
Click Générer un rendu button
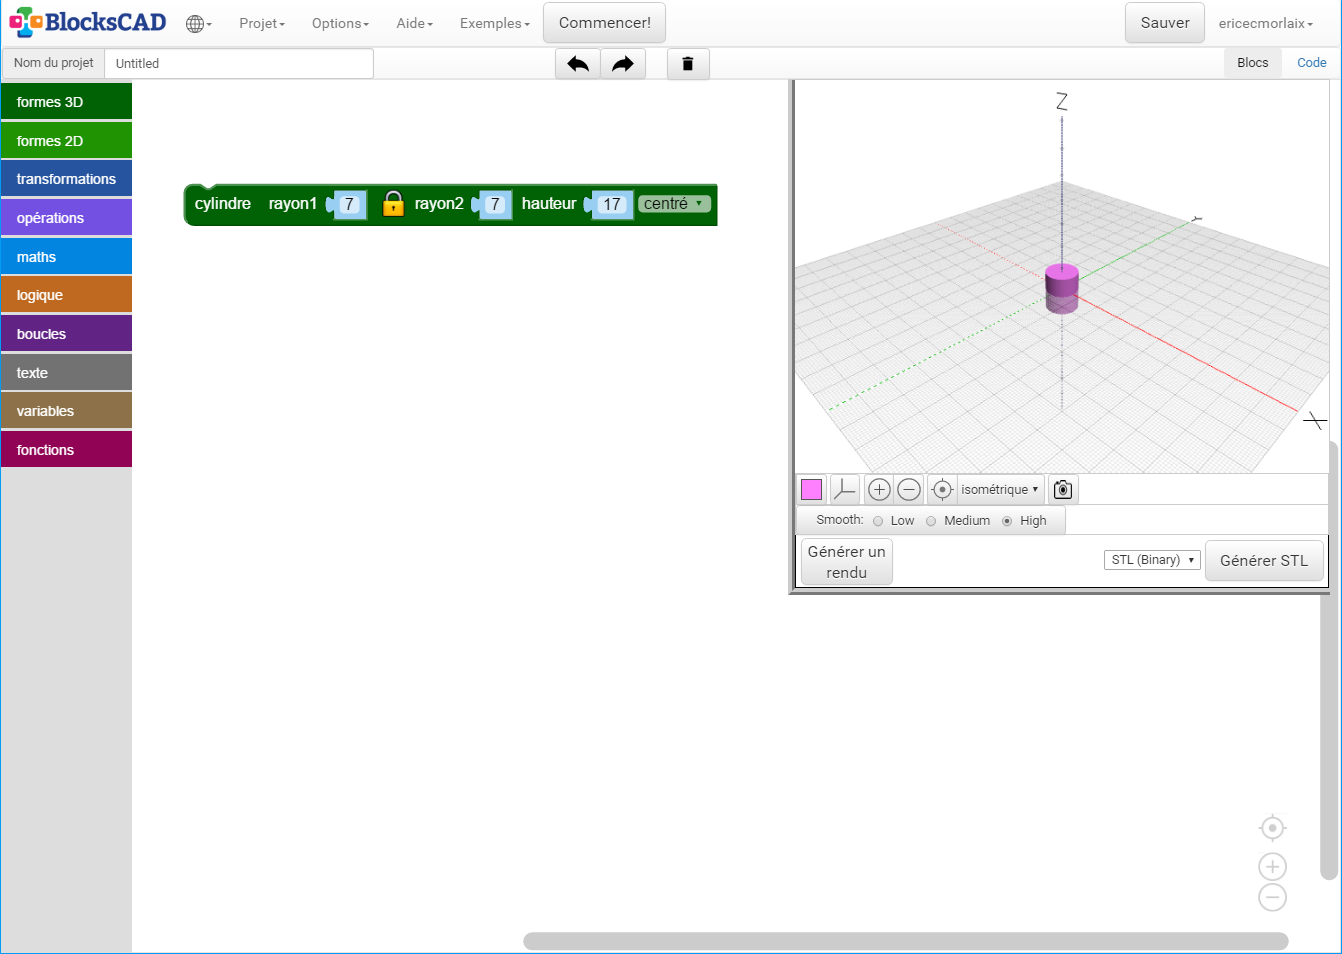point(846,562)
